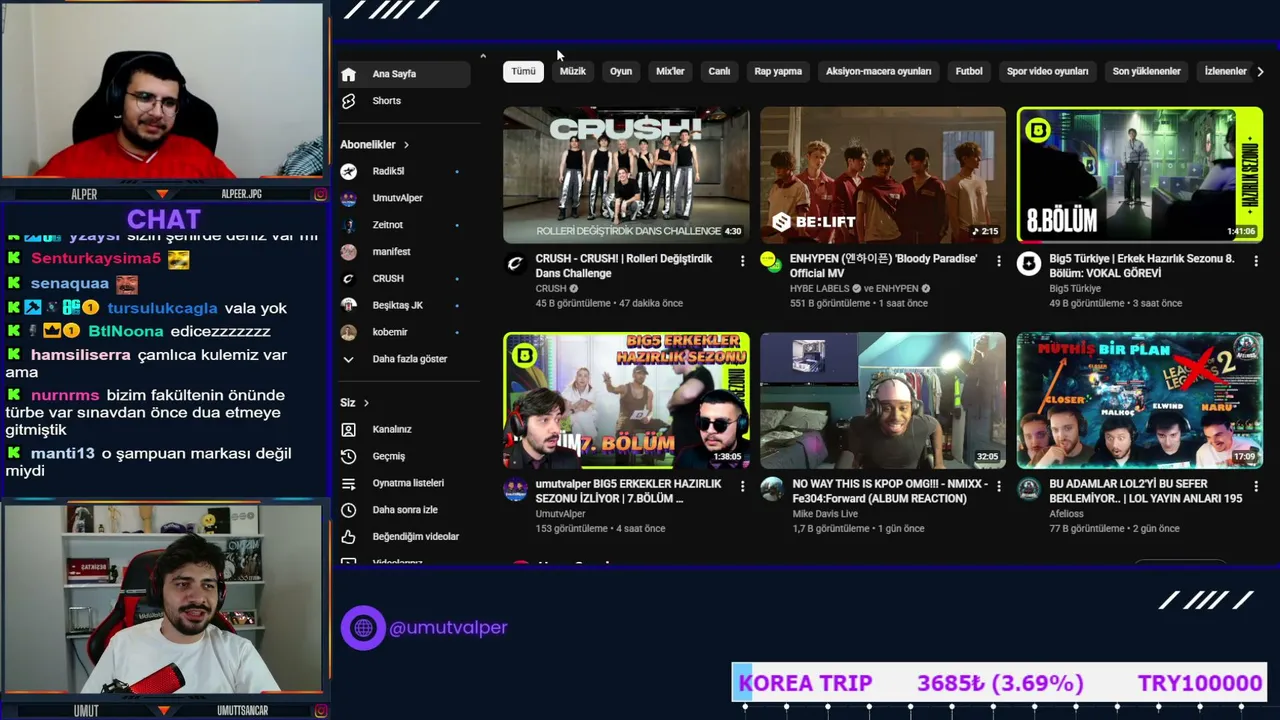Open Radik5l subscription avatar in sidebar
Image resolution: width=1280 pixels, height=720 pixels.
pyautogui.click(x=348, y=171)
